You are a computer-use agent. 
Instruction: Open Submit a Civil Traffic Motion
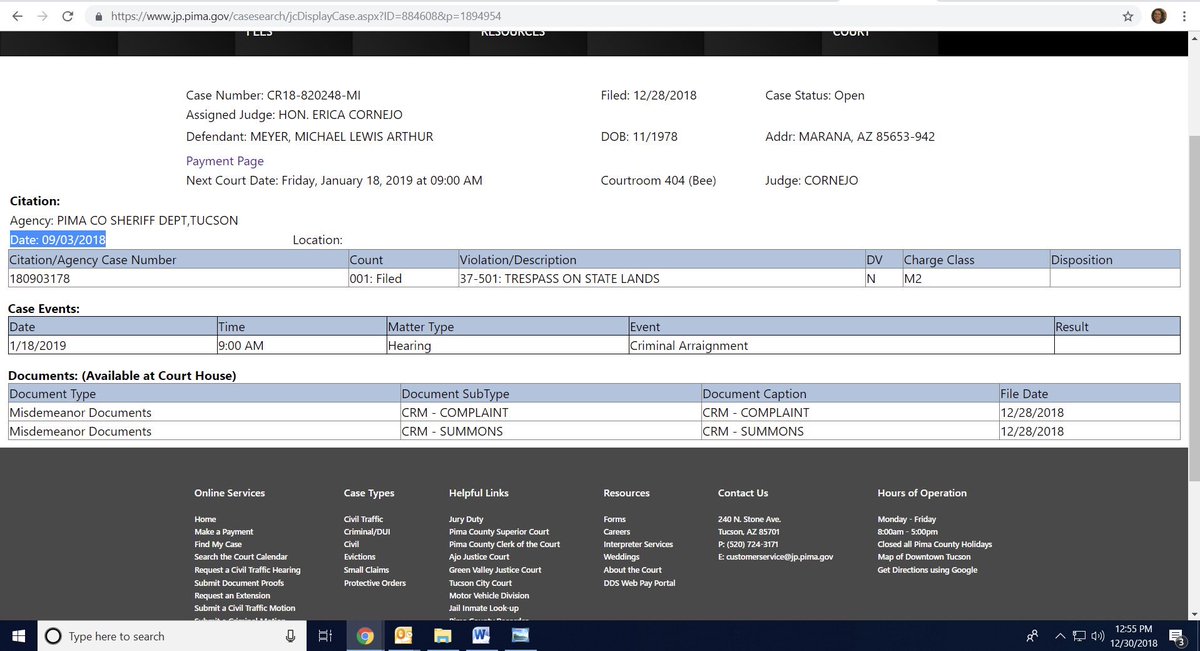(245, 608)
